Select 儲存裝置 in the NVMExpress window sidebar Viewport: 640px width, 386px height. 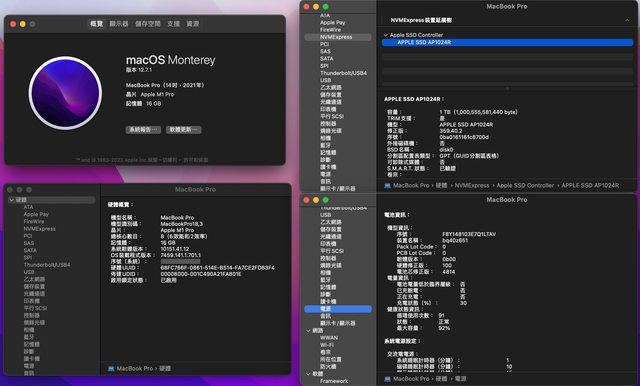click(331, 95)
